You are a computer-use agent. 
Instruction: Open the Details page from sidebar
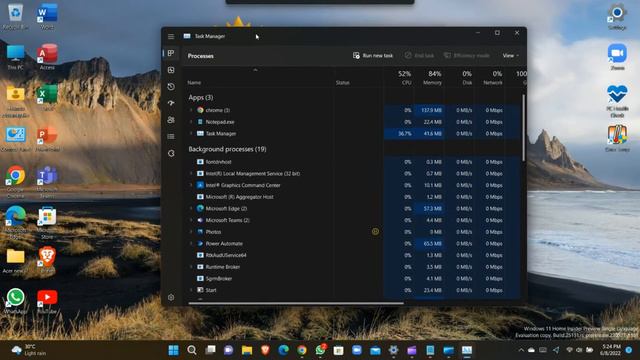[171, 136]
